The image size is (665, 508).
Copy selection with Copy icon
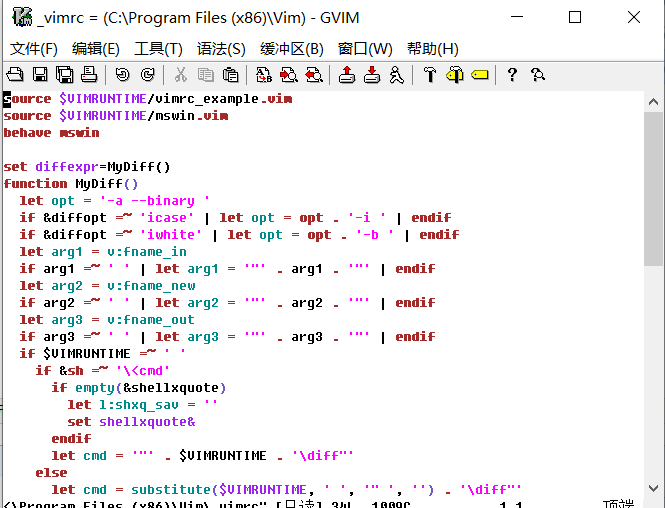click(206, 75)
